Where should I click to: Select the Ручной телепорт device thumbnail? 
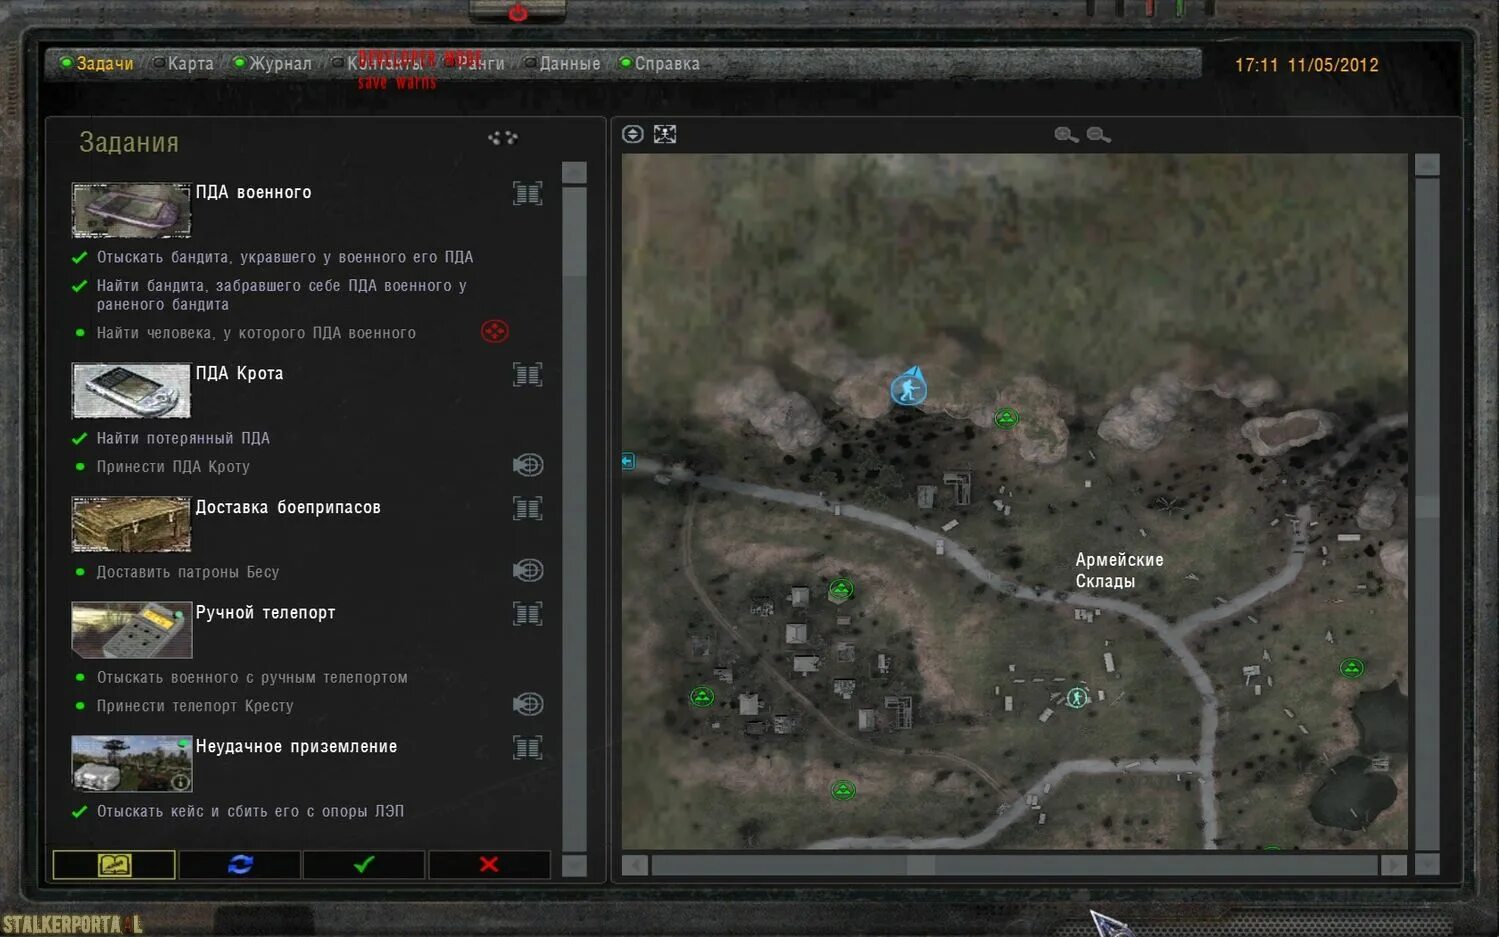click(131, 629)
